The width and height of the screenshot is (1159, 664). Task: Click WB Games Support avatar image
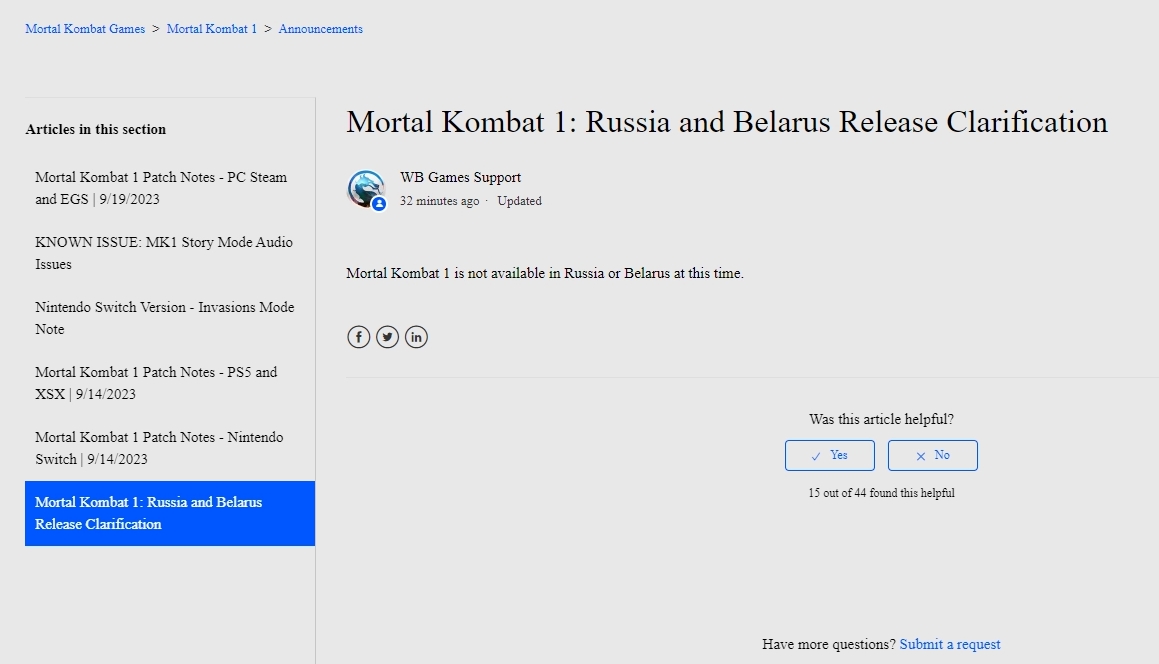pyautogui.click(x=367, y=189)
